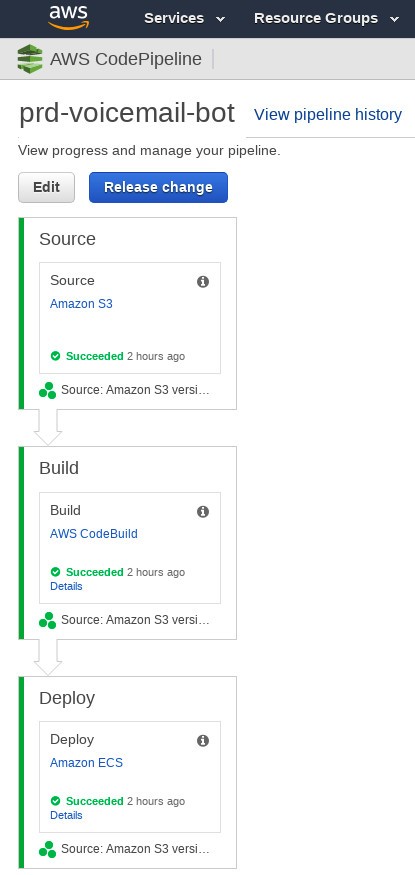Click the Release change button
This screenshot has height=875, width=415.
point(158,187)
